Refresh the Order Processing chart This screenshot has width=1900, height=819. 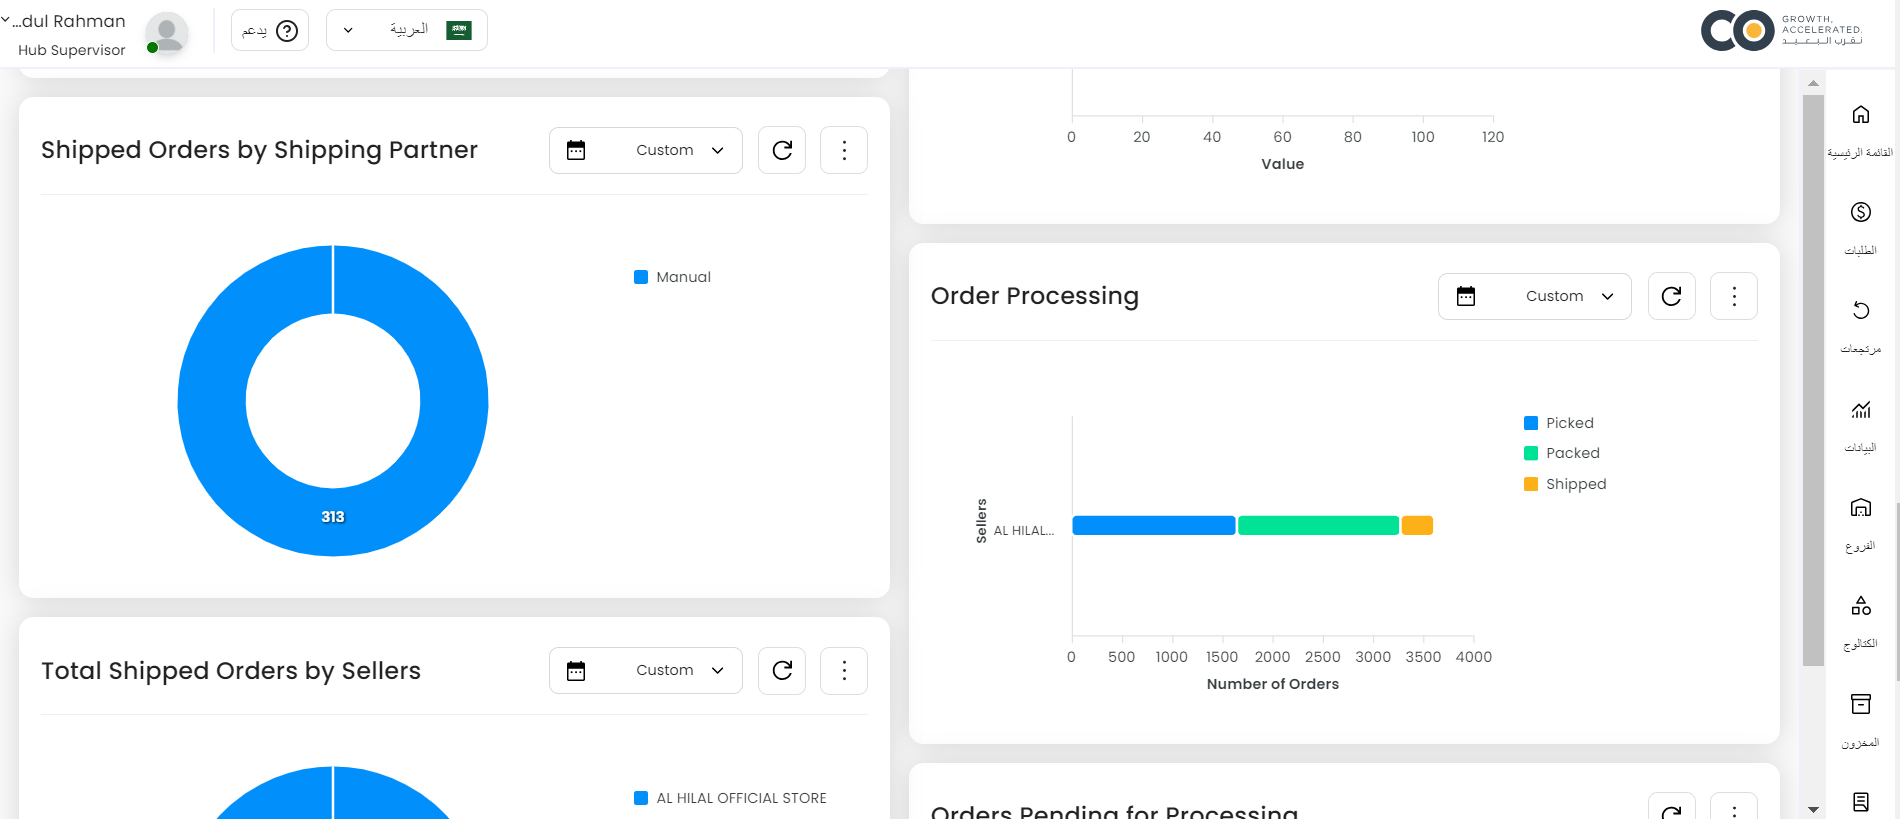[1671, 296]
